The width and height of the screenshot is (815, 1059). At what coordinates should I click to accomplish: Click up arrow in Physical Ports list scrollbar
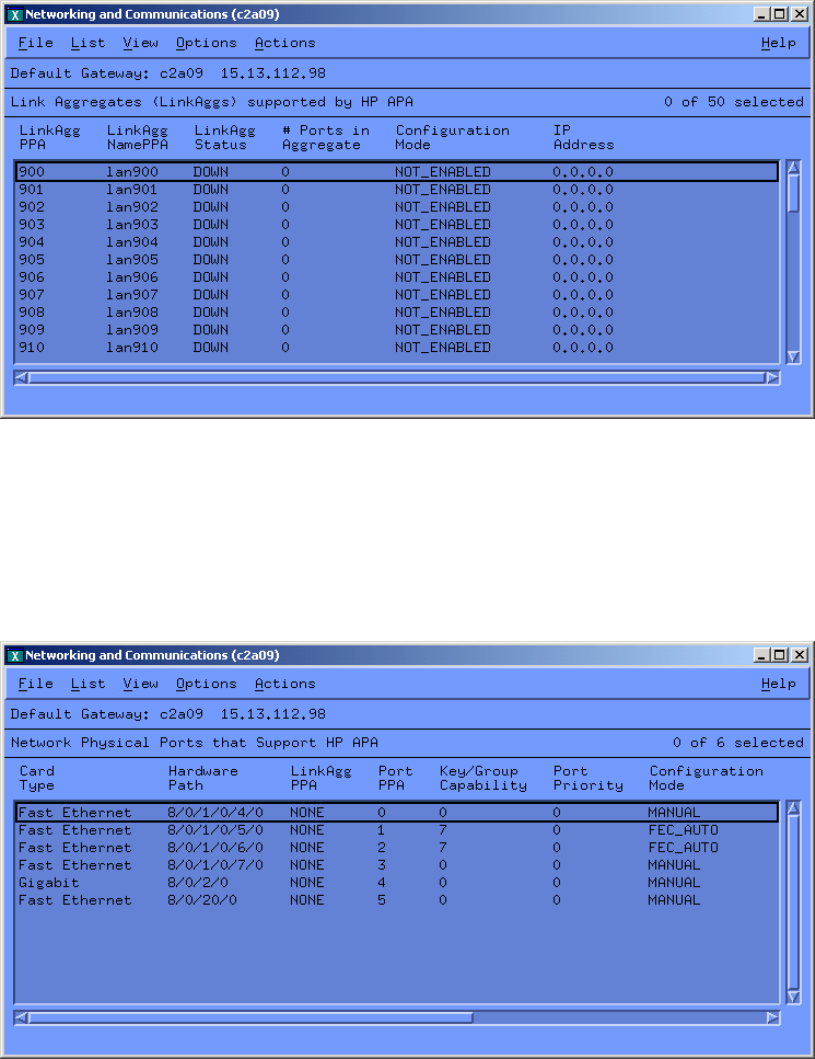(793, 808)
